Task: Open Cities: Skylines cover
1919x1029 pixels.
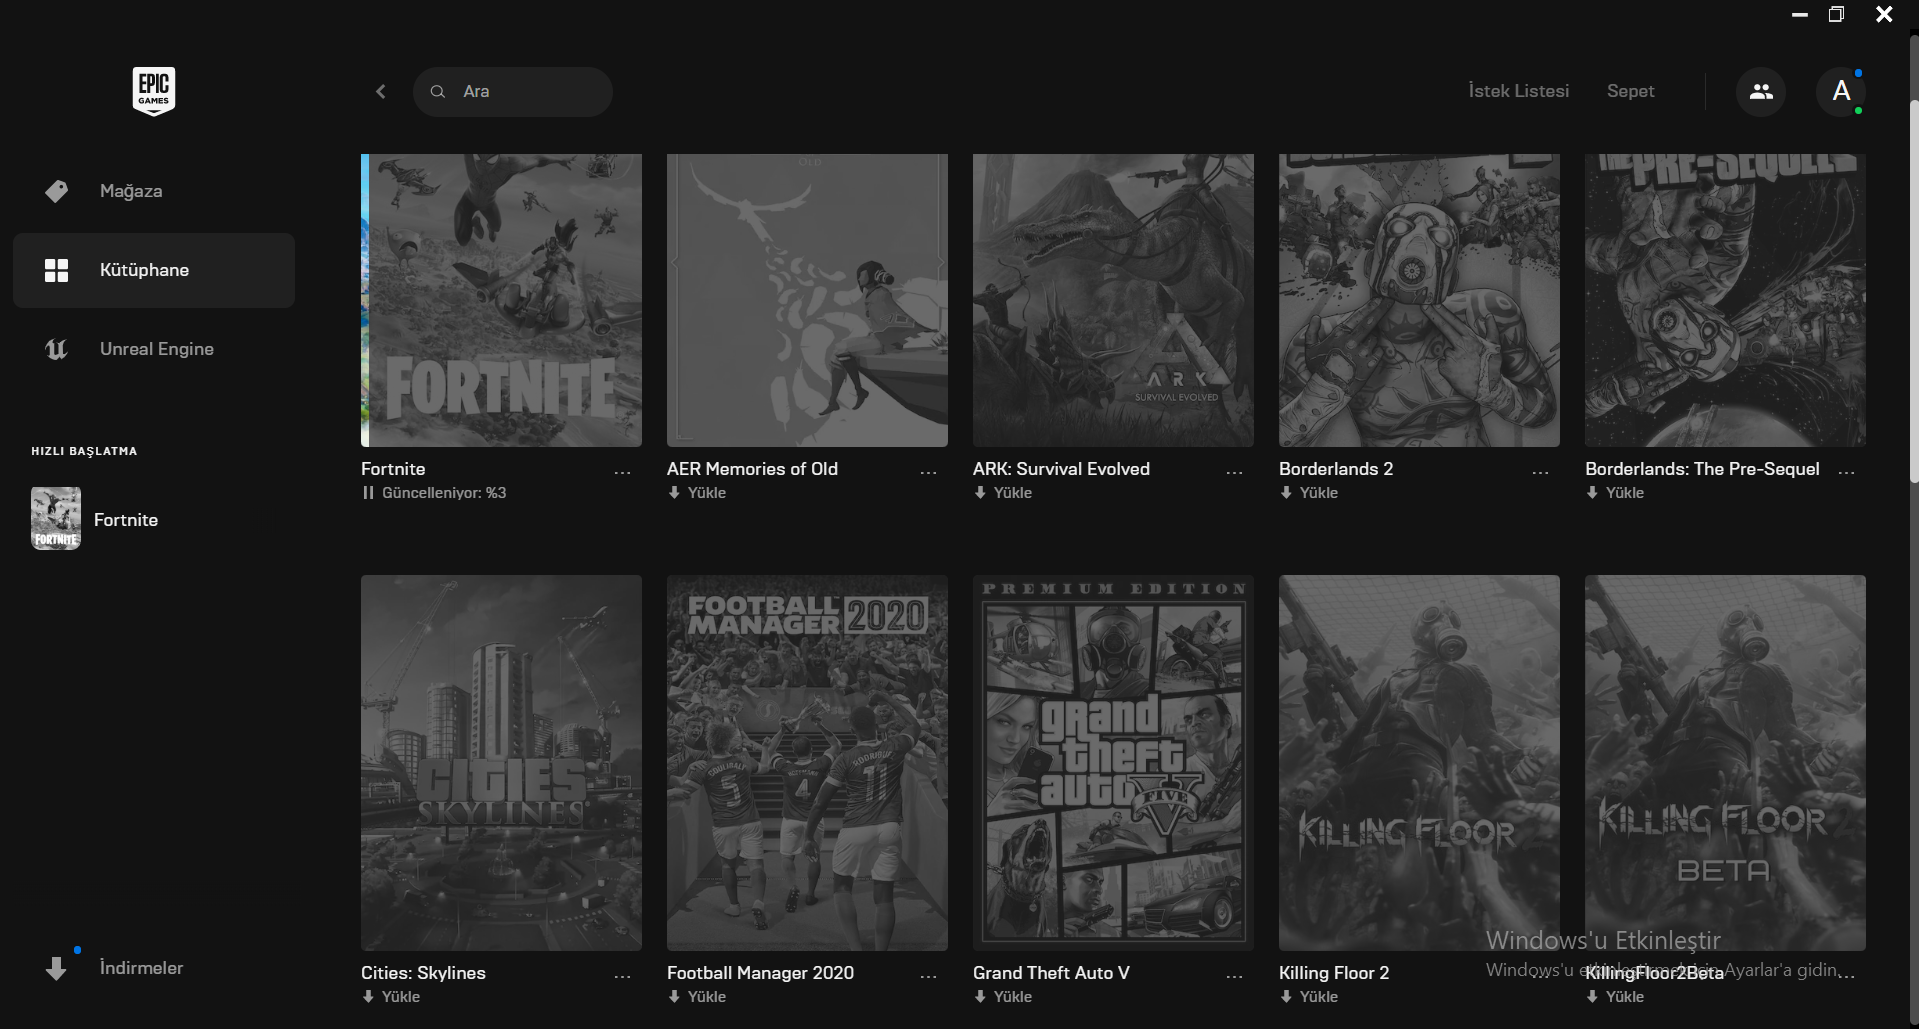Action: pos(501,763)
